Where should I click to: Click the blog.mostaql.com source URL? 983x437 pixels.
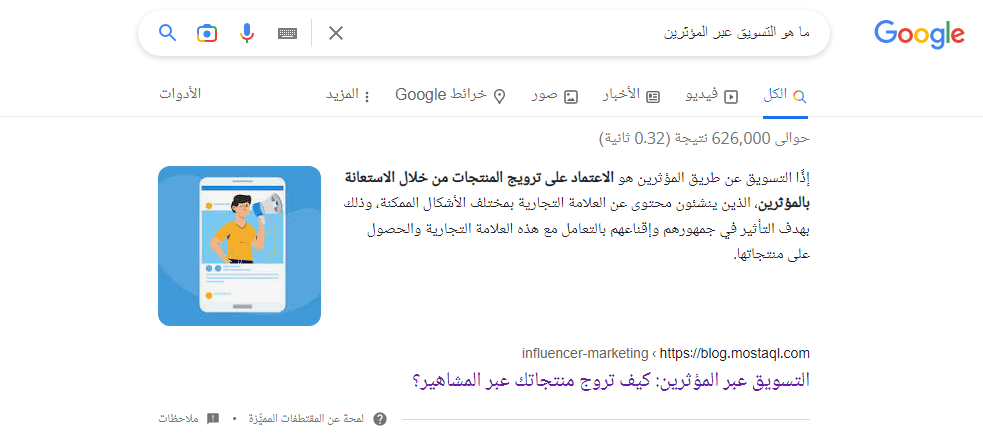(x=735, y=353)
